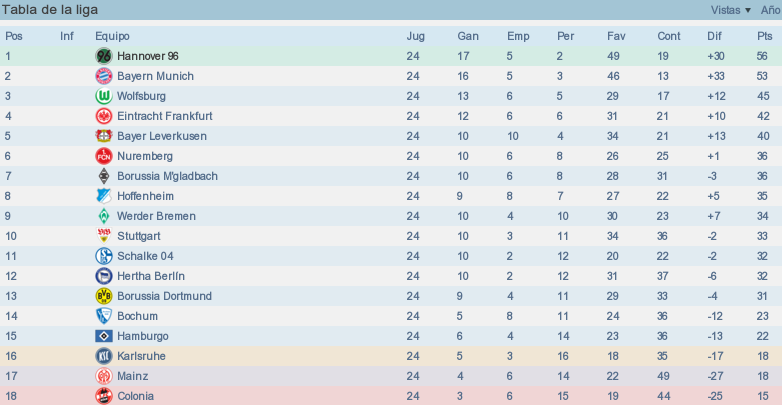Sort table by Equipo column header

(x=112, y=36)
